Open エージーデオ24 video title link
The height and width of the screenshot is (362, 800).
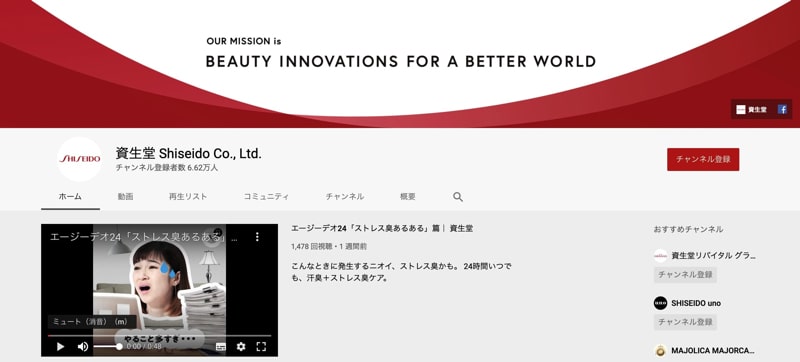tap(382, 228)
